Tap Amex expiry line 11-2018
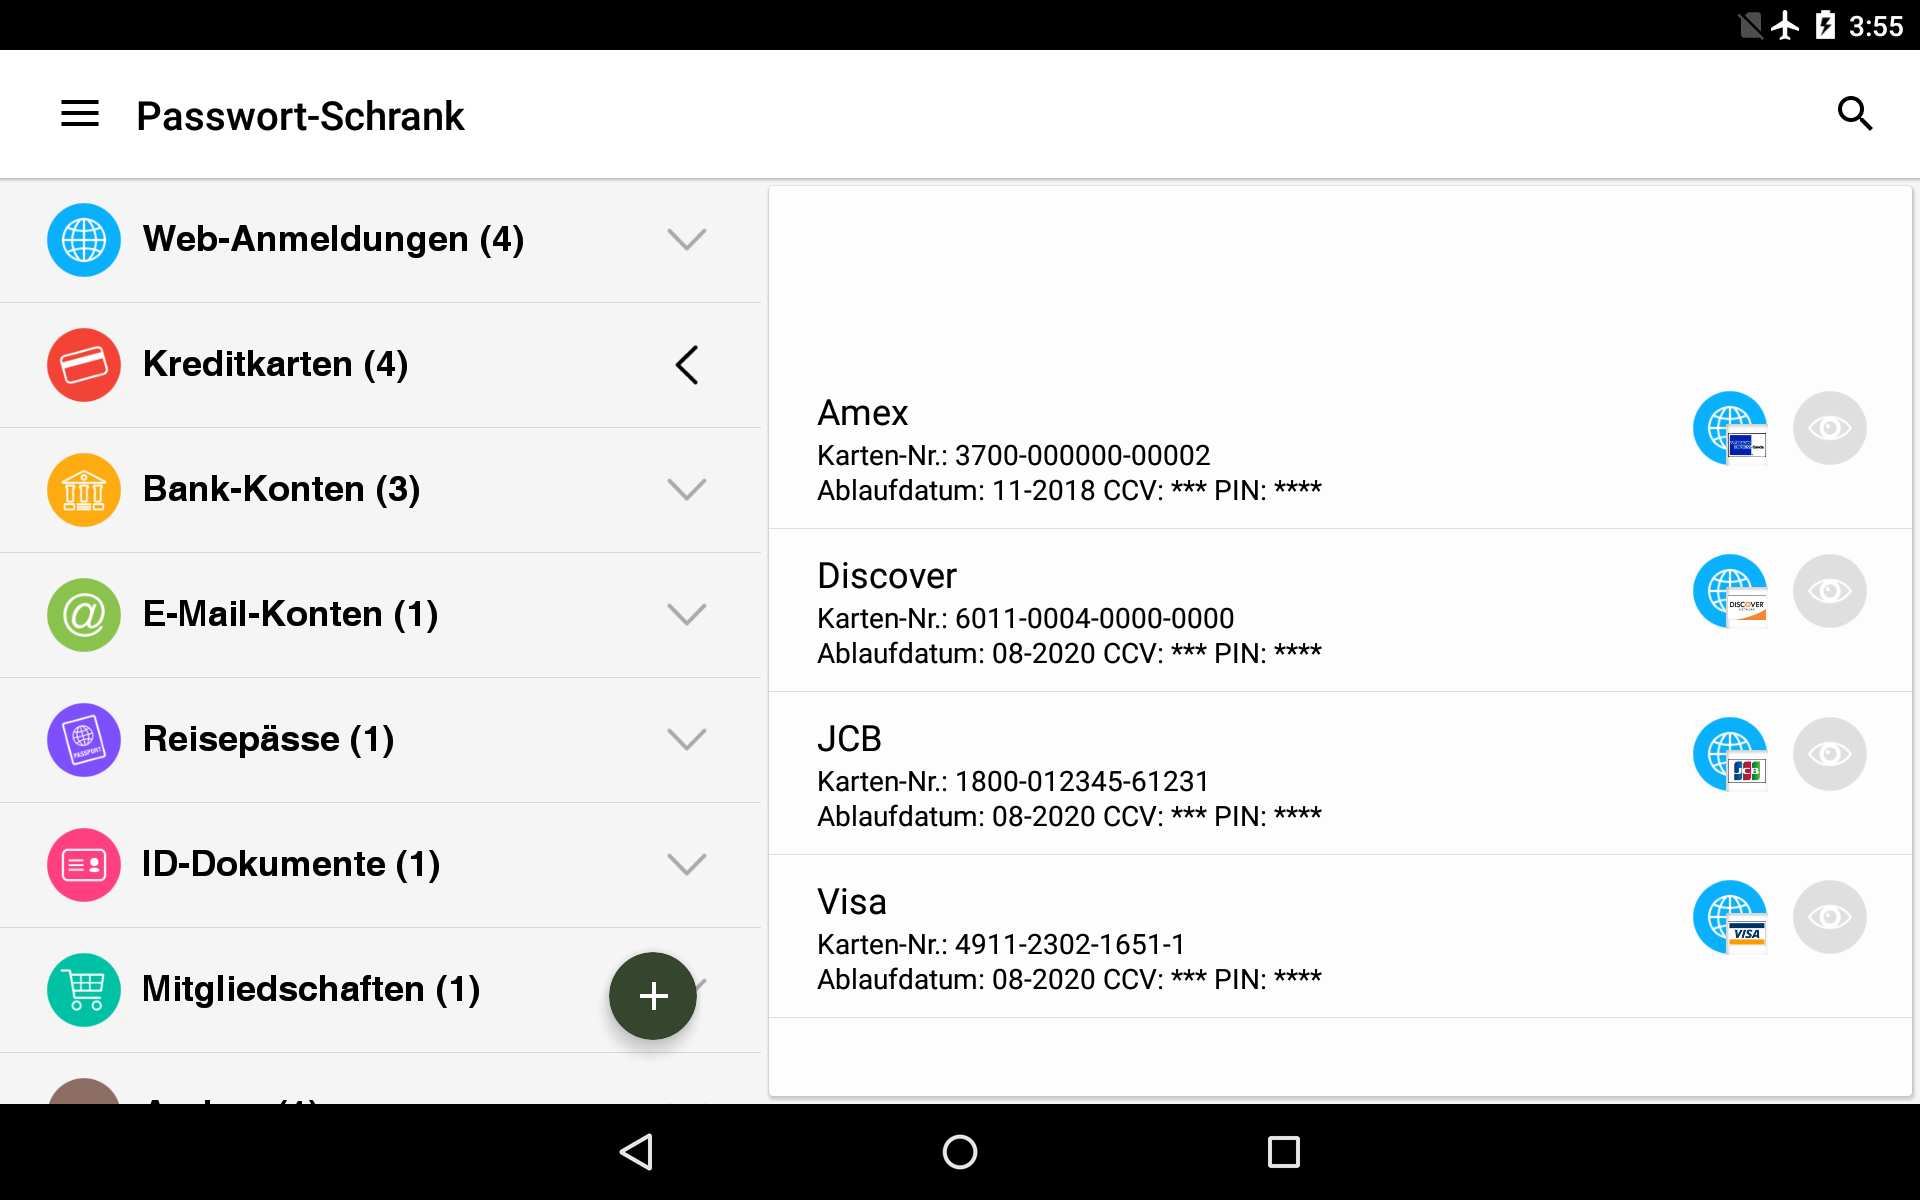This screenshot has width=1920, height=1200. click(x=1069, y=491)
